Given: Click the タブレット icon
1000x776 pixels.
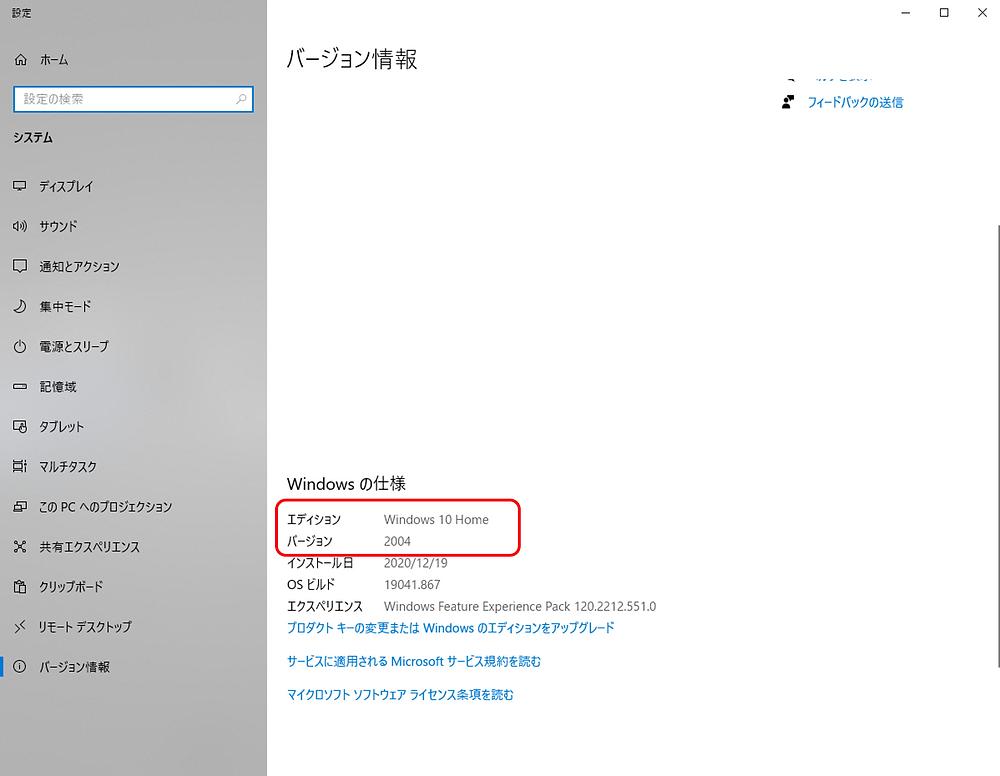Looking at the screenshot, I should 20,427.
